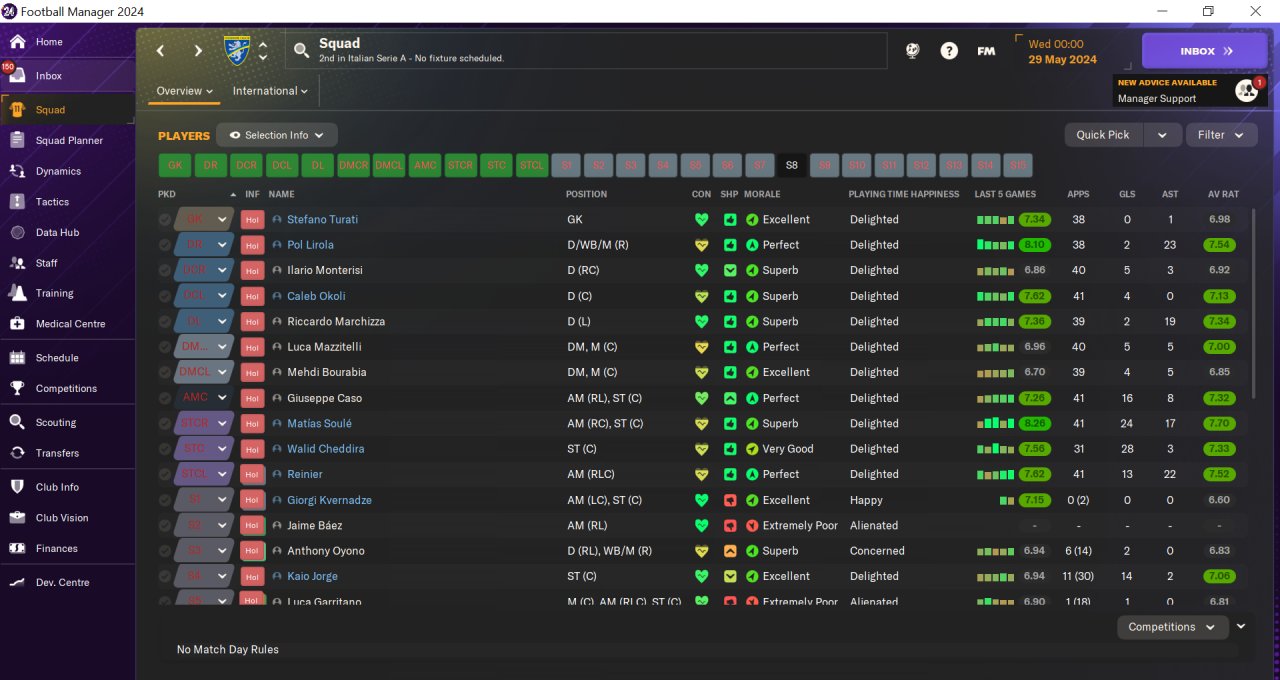Sort by the MORALE column header
Screen dimensions: 1280x680
(x=762, y=194)
